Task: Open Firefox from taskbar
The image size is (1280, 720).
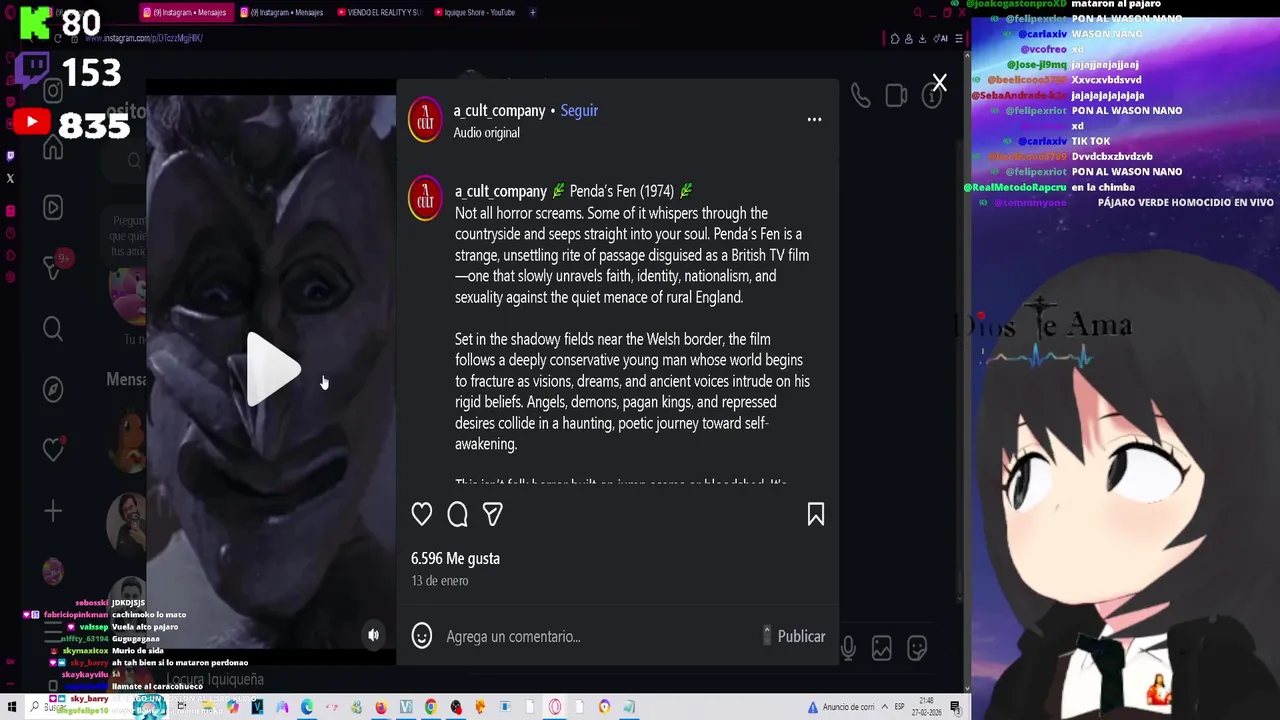Action: tap(381, 707)
